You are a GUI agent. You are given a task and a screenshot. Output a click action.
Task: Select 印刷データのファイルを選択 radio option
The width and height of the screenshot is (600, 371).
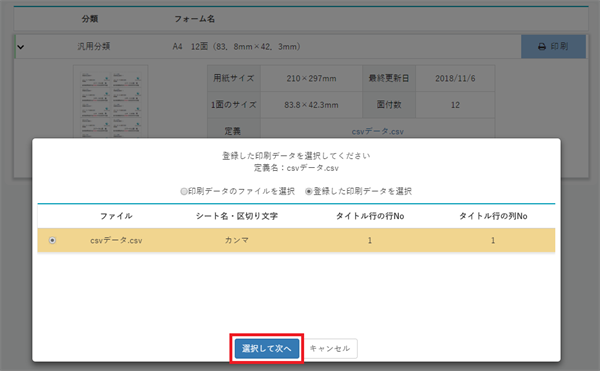tap(184, 191)
